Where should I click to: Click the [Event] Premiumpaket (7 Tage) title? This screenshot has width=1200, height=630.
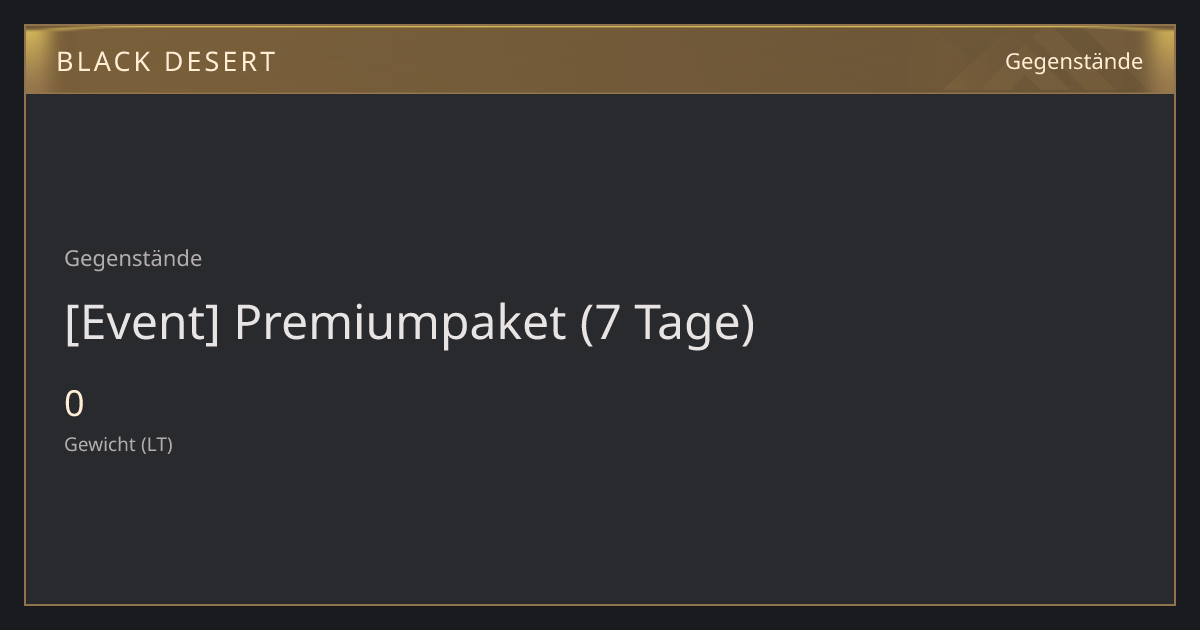[x=409, y=323]
